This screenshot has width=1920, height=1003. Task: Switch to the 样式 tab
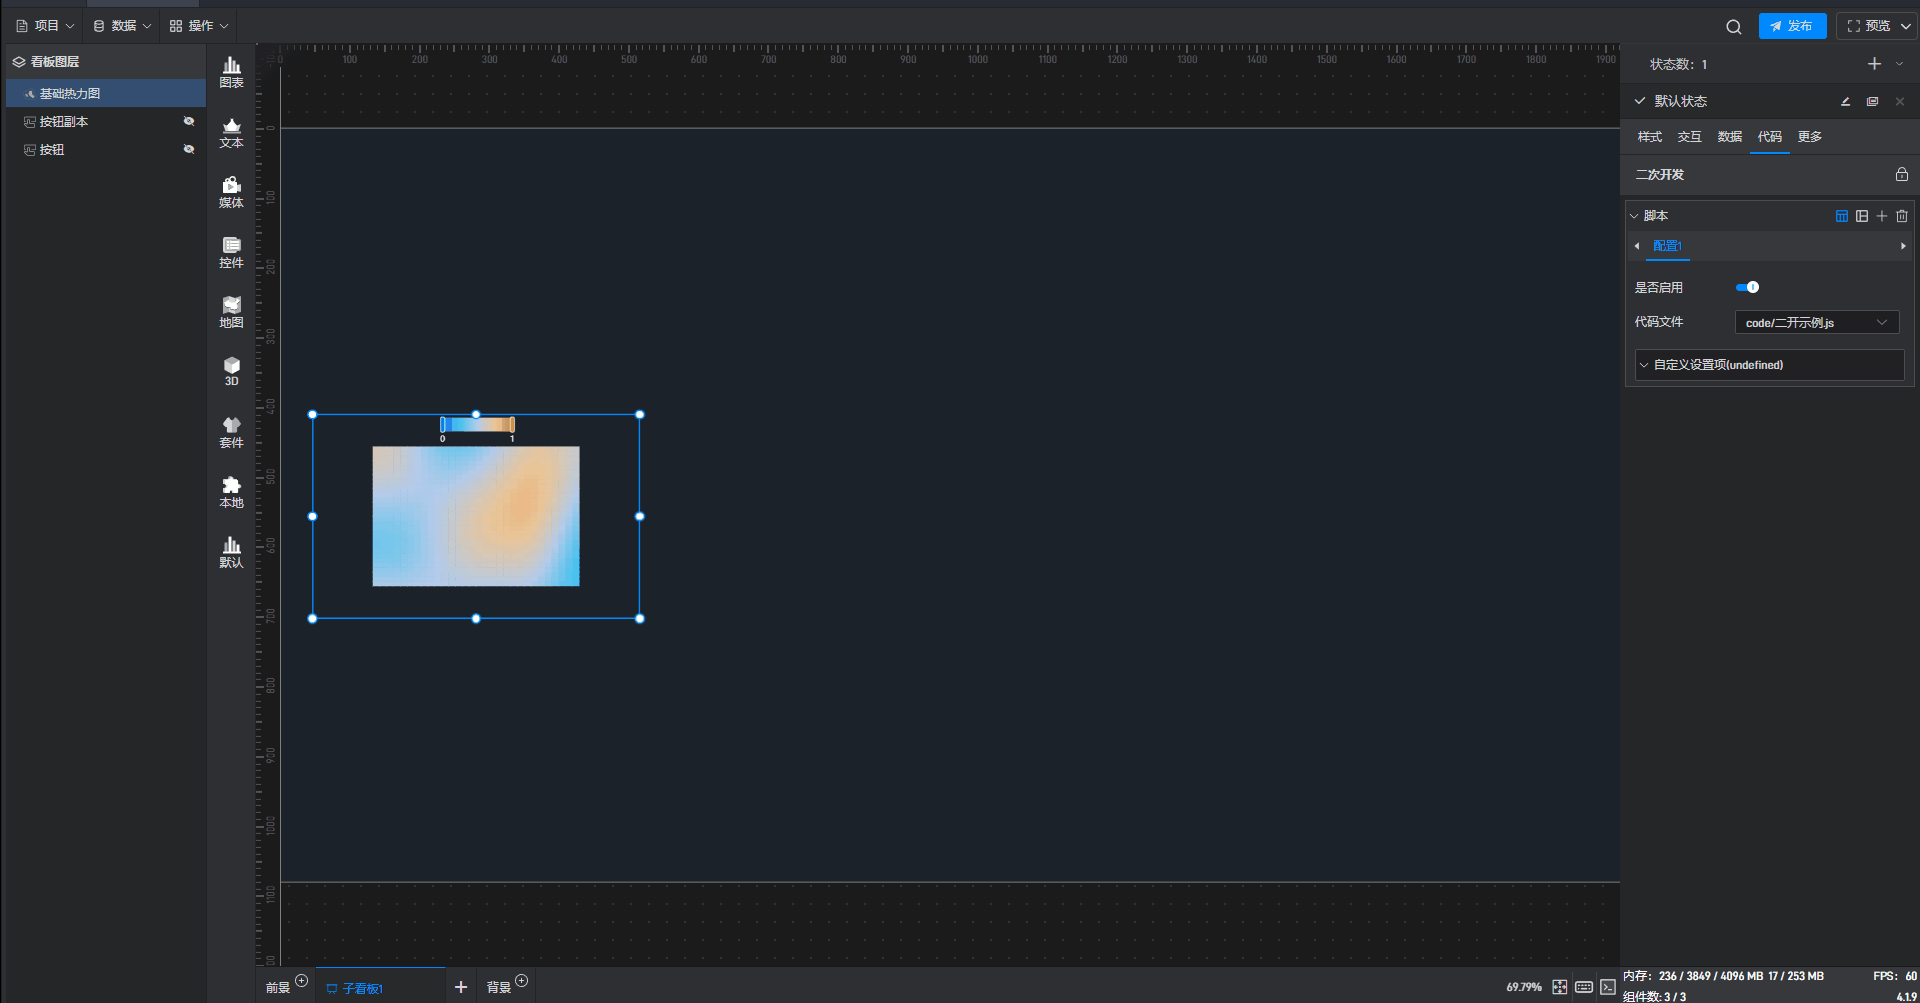click(1650, 137)
